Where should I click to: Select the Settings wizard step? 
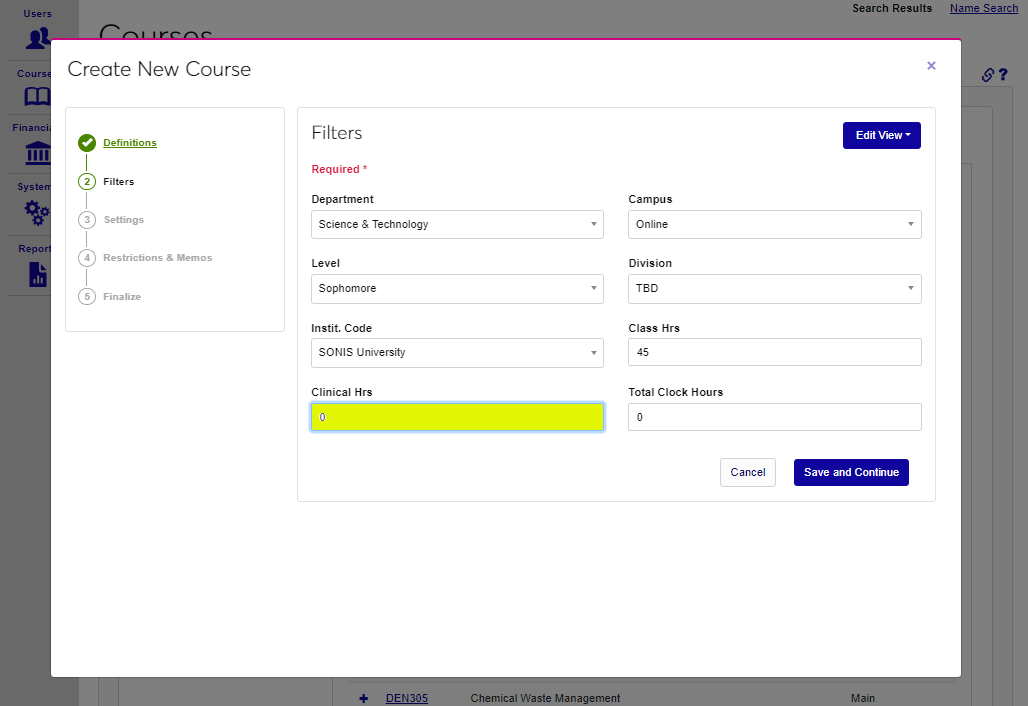(x=124, y=220)
